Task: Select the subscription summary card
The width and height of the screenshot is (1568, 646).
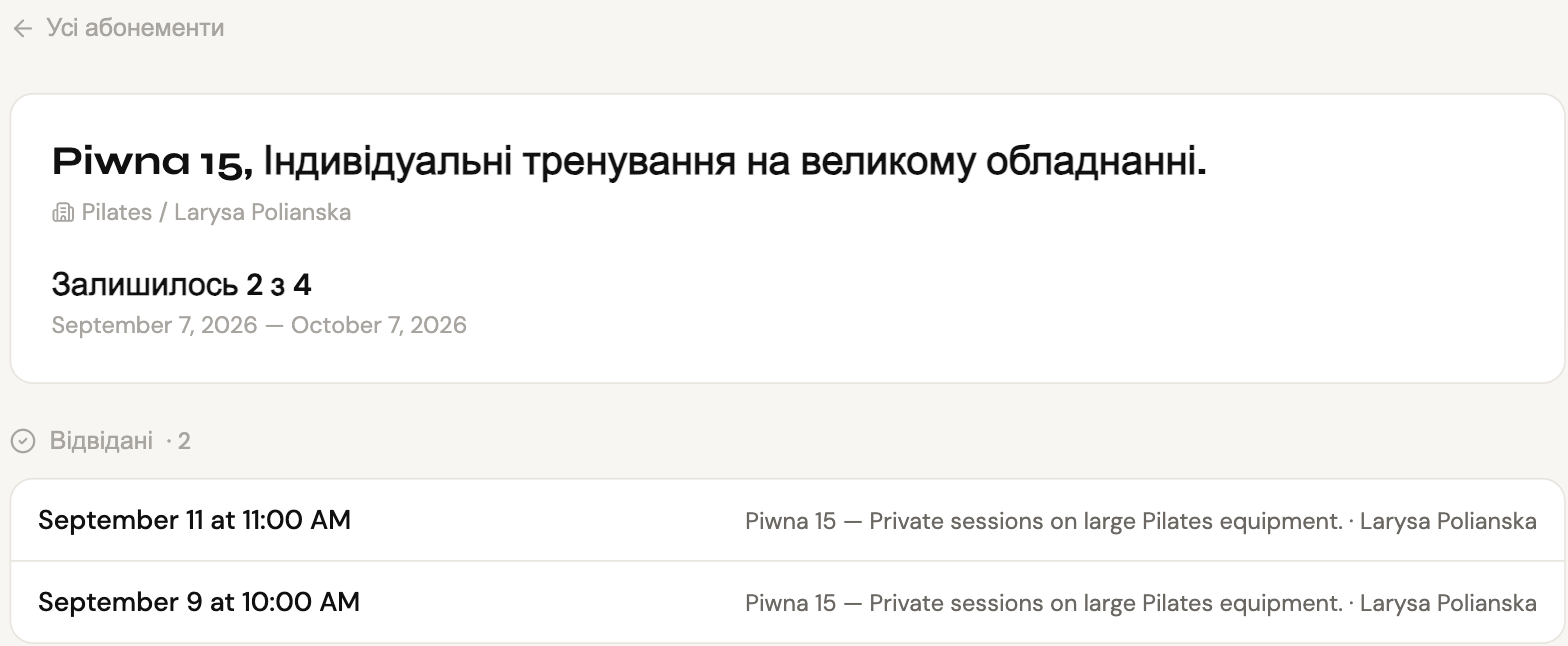Action: [x=787, y=239]
